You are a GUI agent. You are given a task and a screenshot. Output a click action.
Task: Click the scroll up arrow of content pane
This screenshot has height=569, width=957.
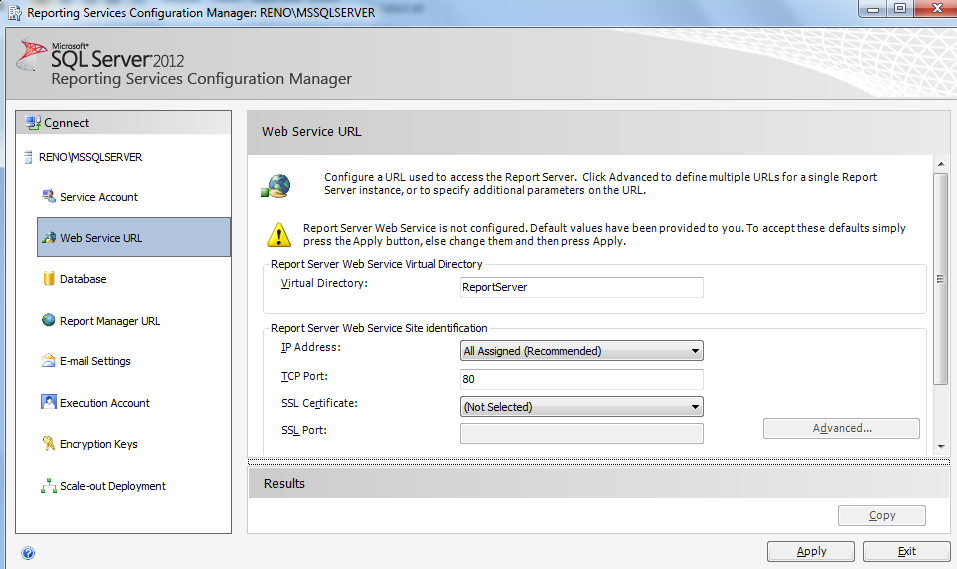(x=941, y=164)
